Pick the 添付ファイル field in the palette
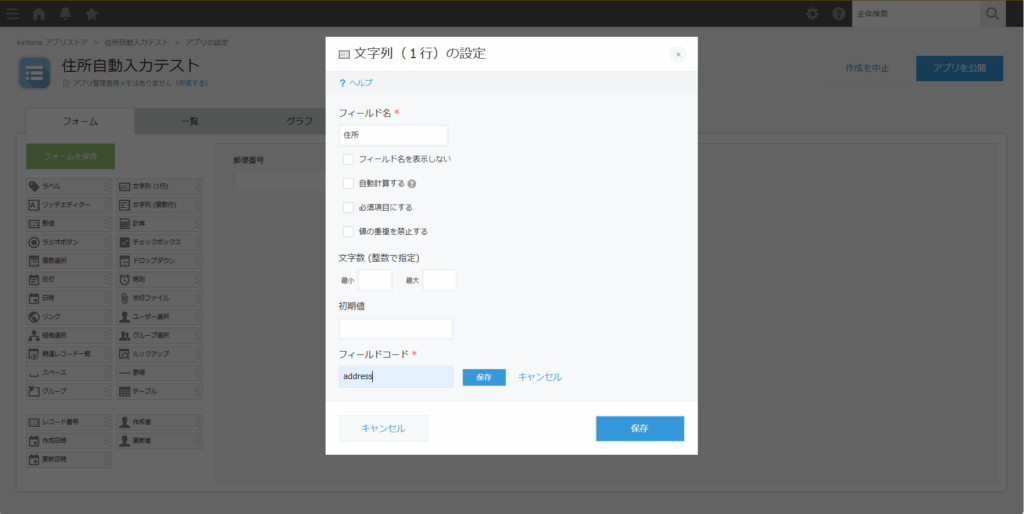1024x514 pixels. click(159, 298)
